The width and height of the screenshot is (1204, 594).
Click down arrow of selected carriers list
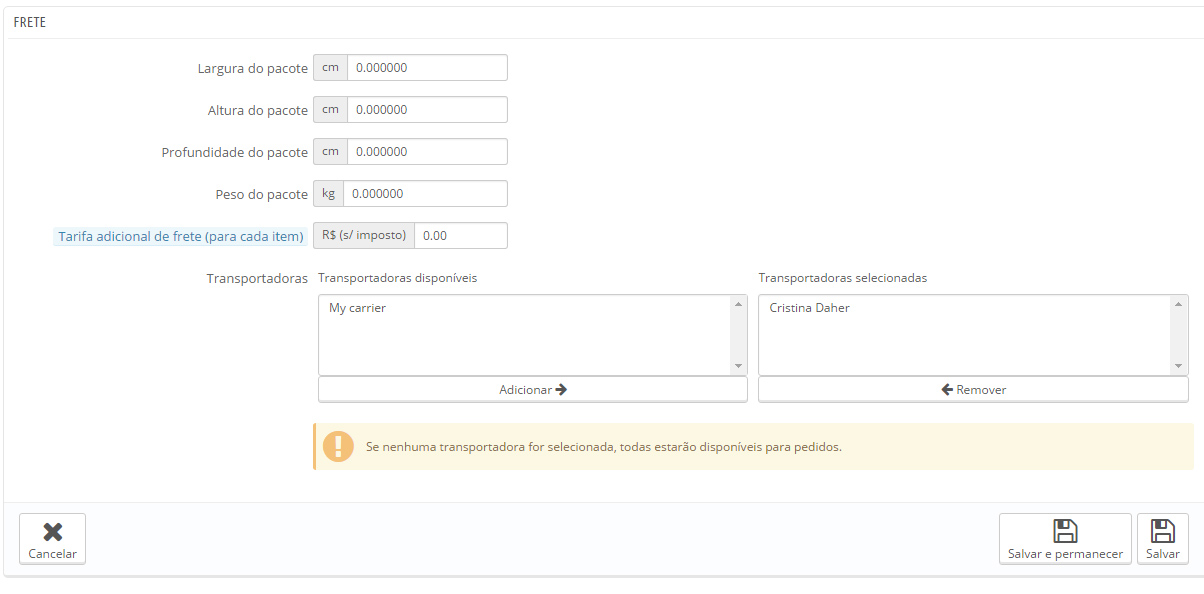point(1180,367)
